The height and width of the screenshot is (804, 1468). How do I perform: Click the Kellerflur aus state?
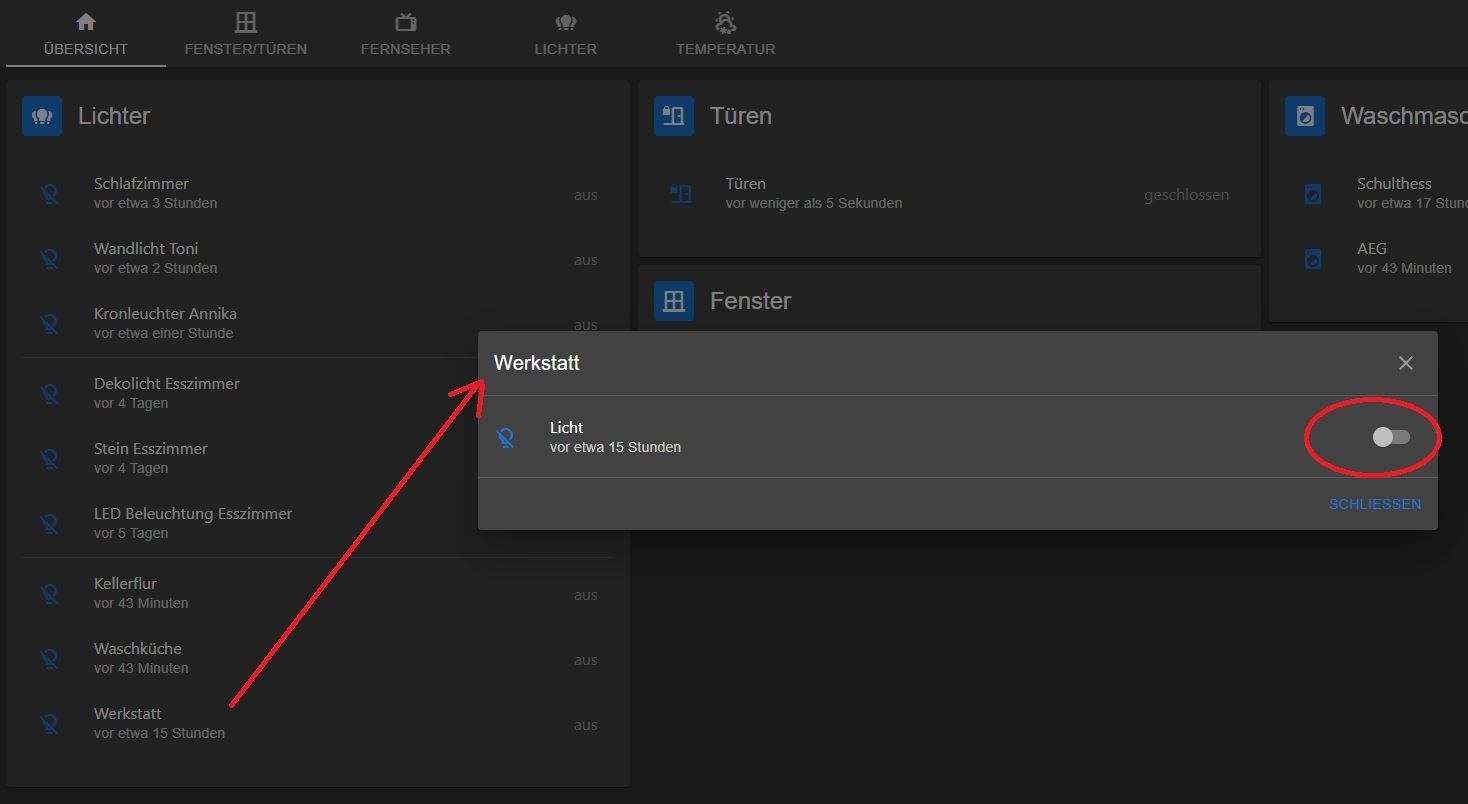585,595
